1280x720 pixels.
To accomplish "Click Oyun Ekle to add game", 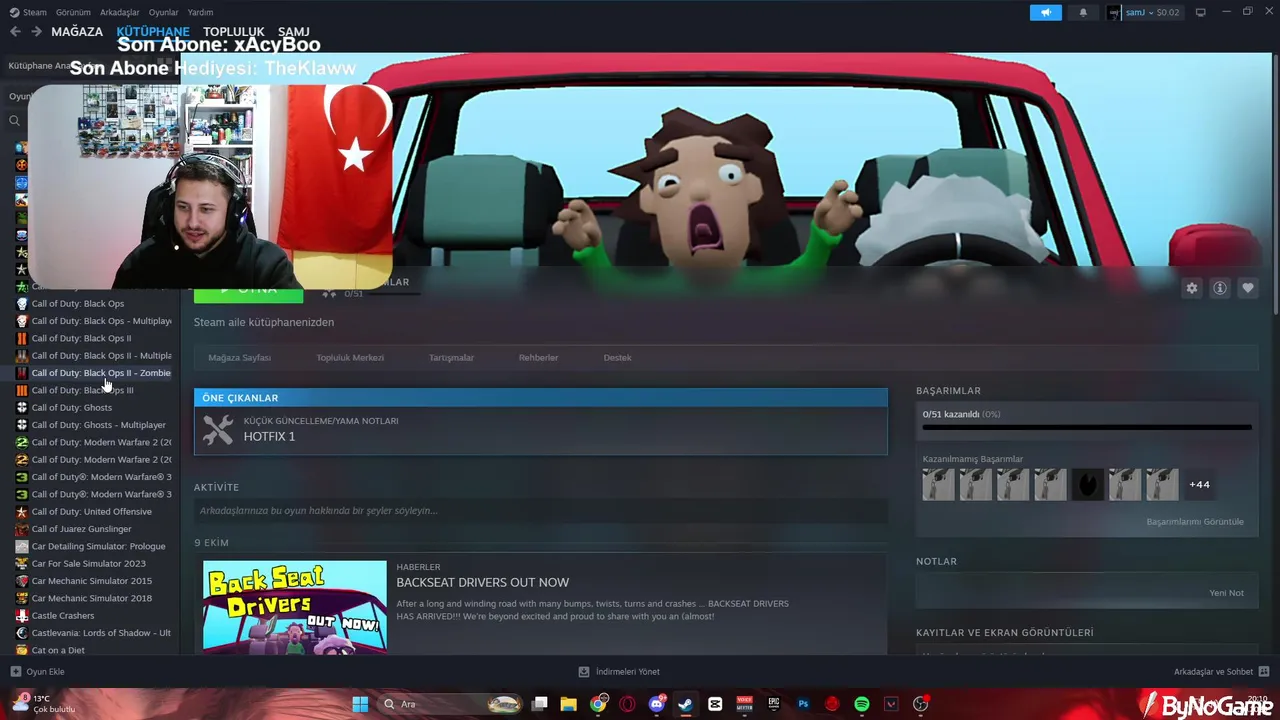I will click(x=38, y=672).
